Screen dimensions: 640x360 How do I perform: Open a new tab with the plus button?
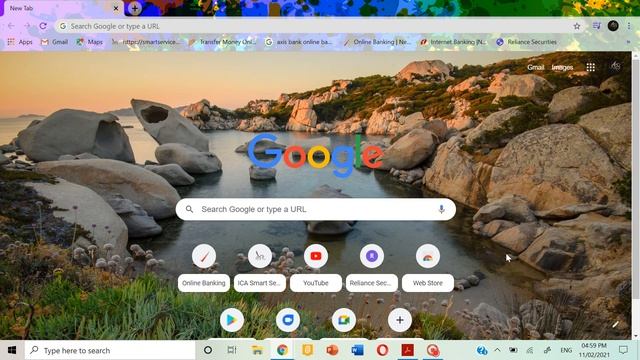[135, 8]
